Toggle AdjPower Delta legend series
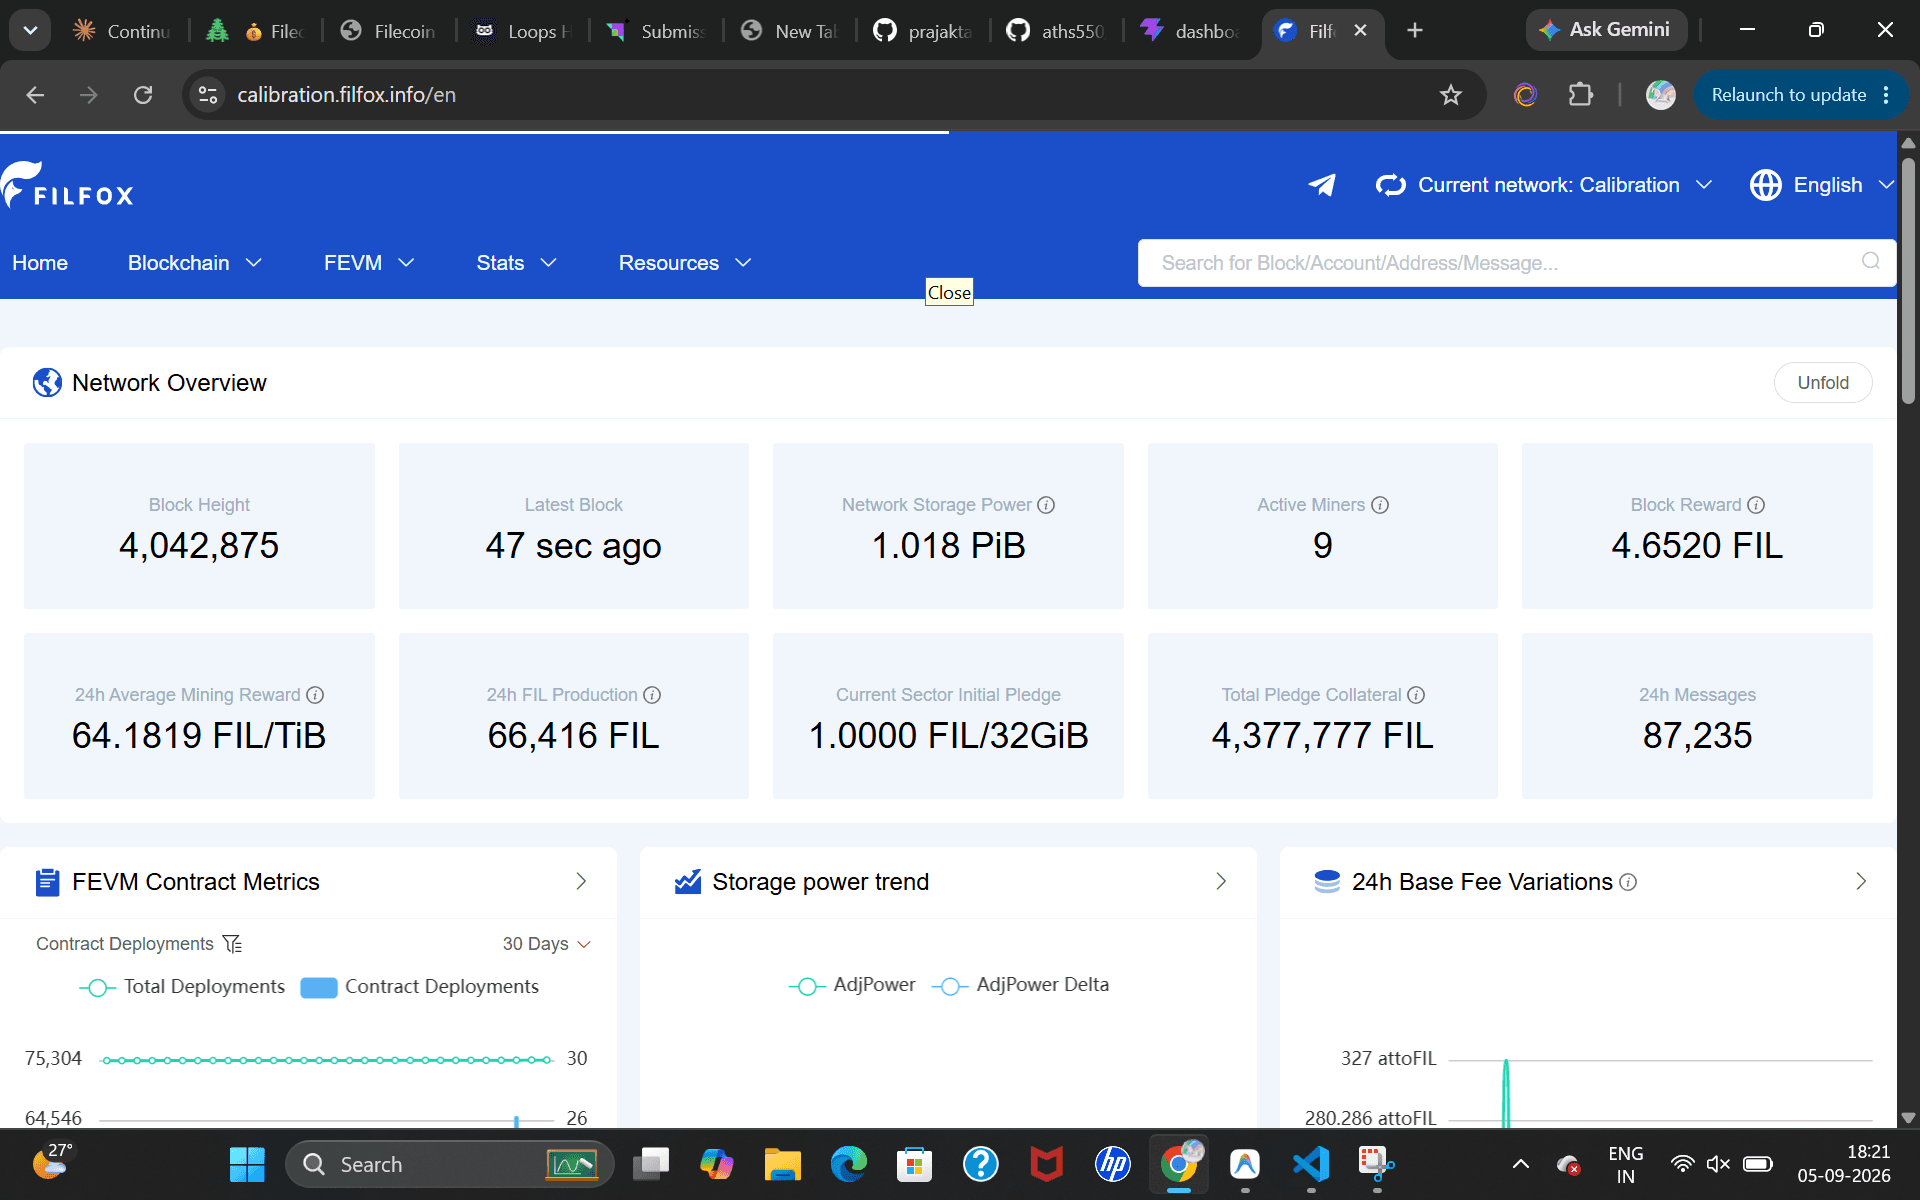 click(1020, 985)
